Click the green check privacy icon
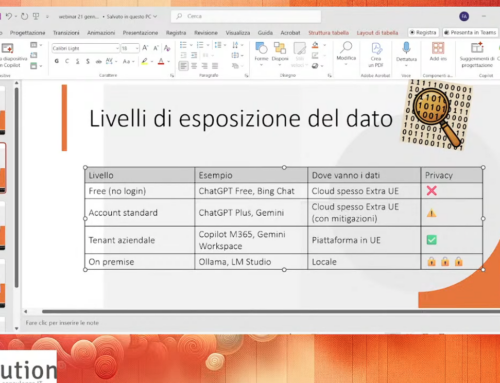 click(x=432, y=240)
